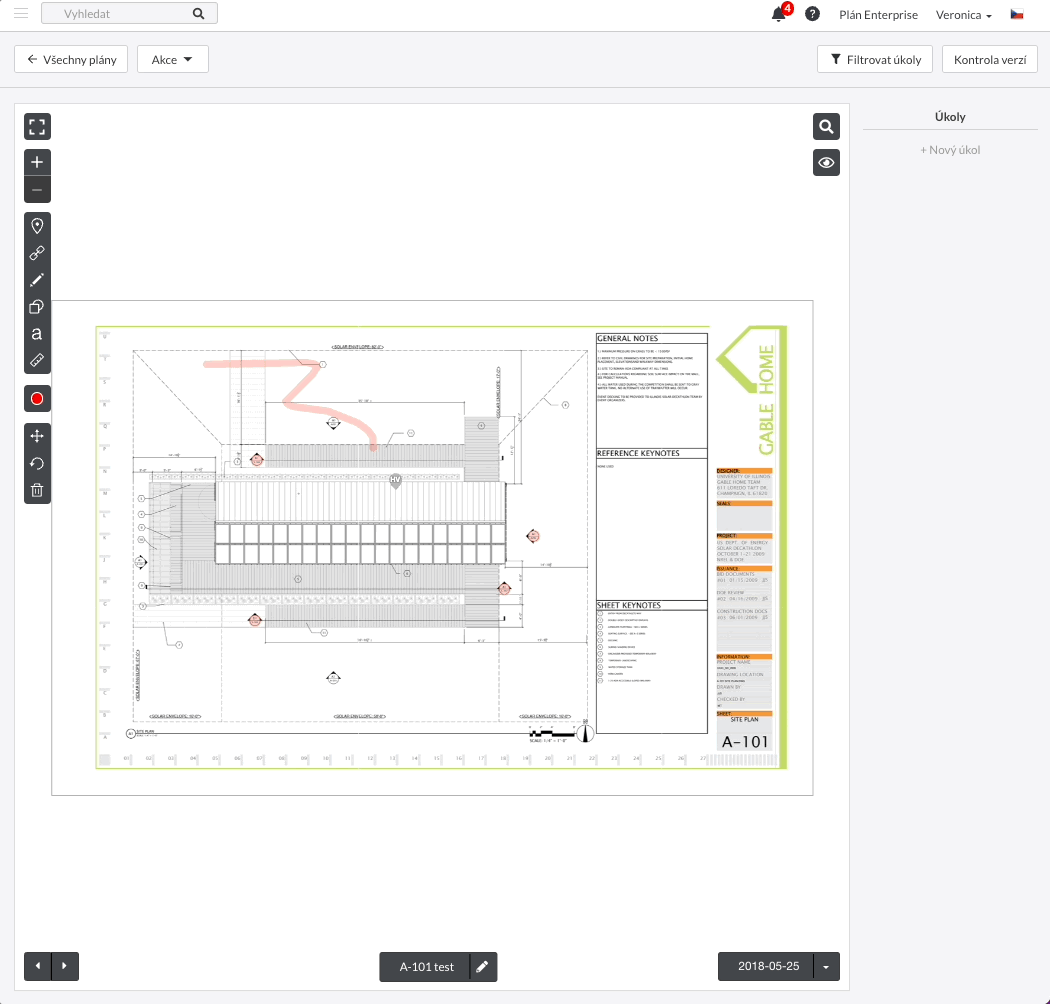Open the Veronica user menu

pos(963,15)
